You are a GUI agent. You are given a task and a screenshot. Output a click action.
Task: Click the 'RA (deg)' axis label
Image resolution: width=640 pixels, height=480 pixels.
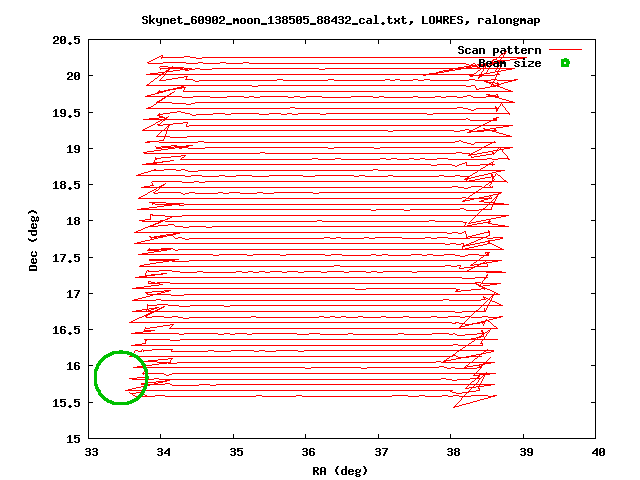pos(340,471)
